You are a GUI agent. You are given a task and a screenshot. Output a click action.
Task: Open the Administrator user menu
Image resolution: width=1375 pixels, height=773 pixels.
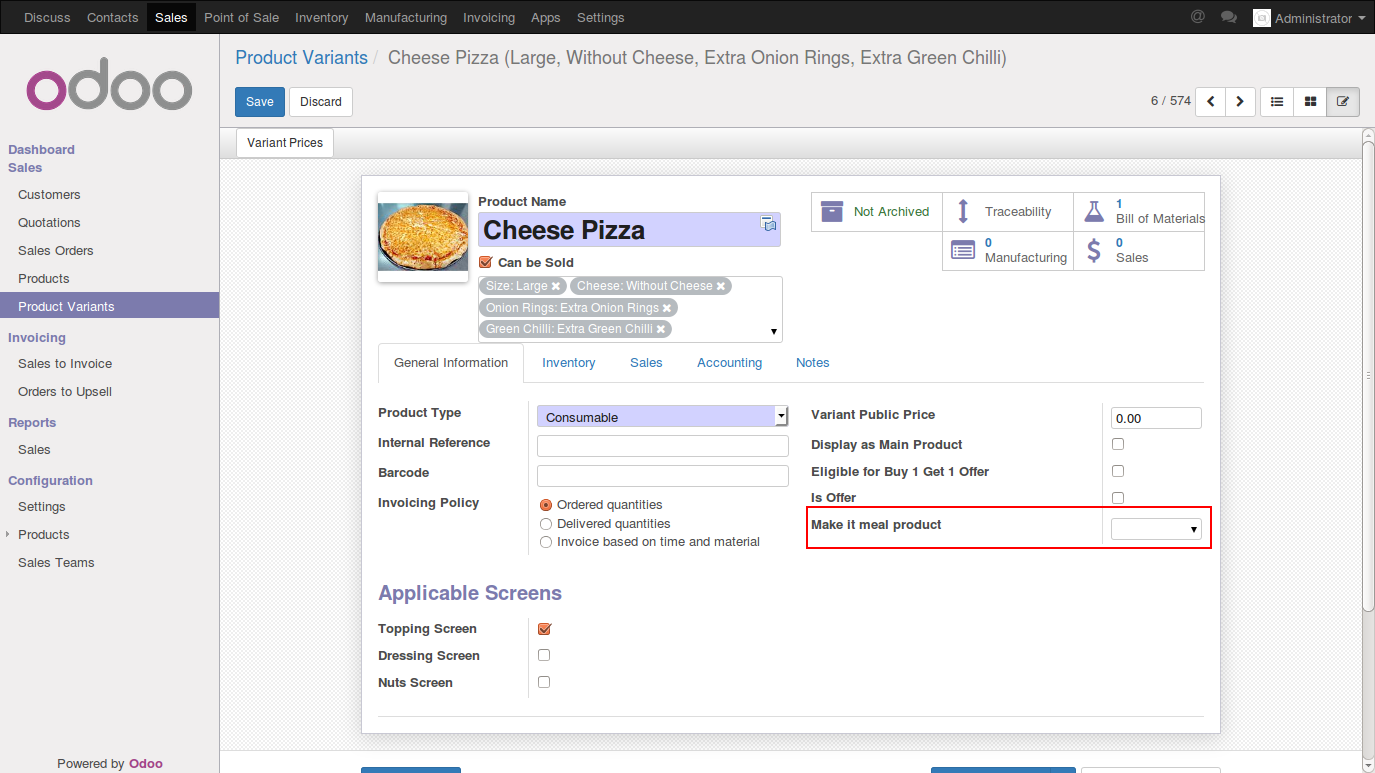pyautogui.click(x=1309, y=18)
